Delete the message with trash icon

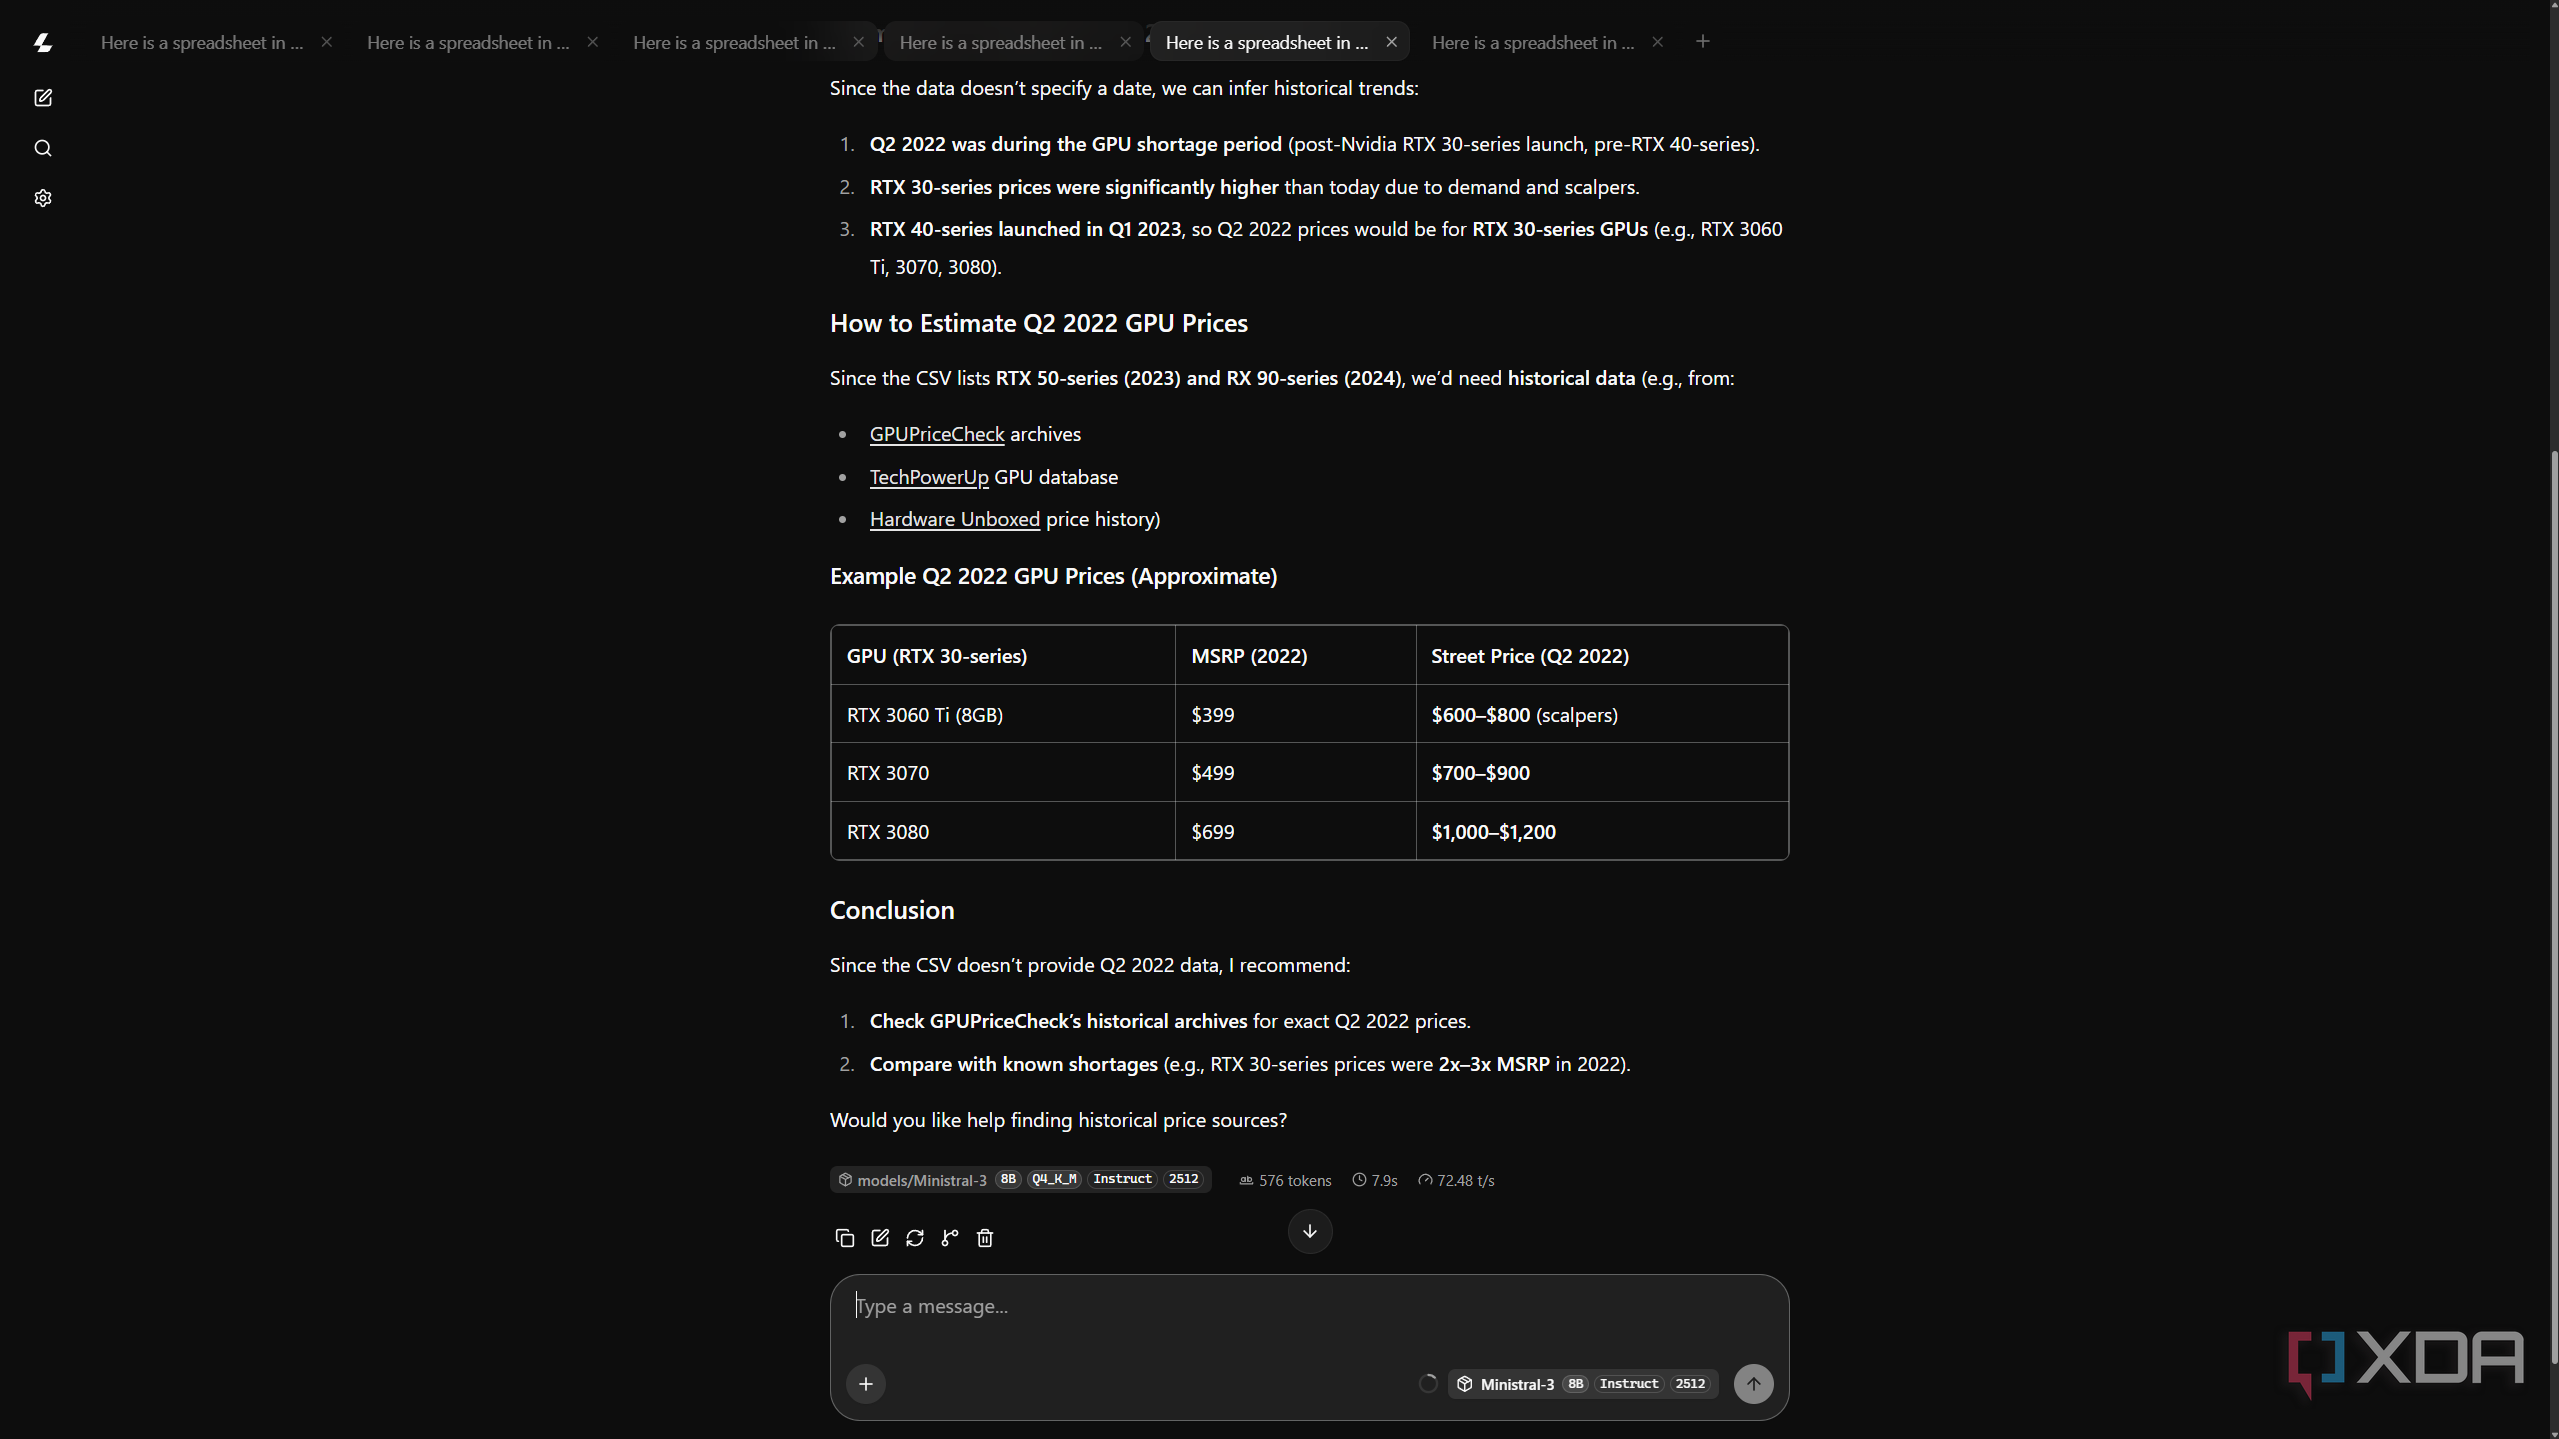pos(985,1238)
